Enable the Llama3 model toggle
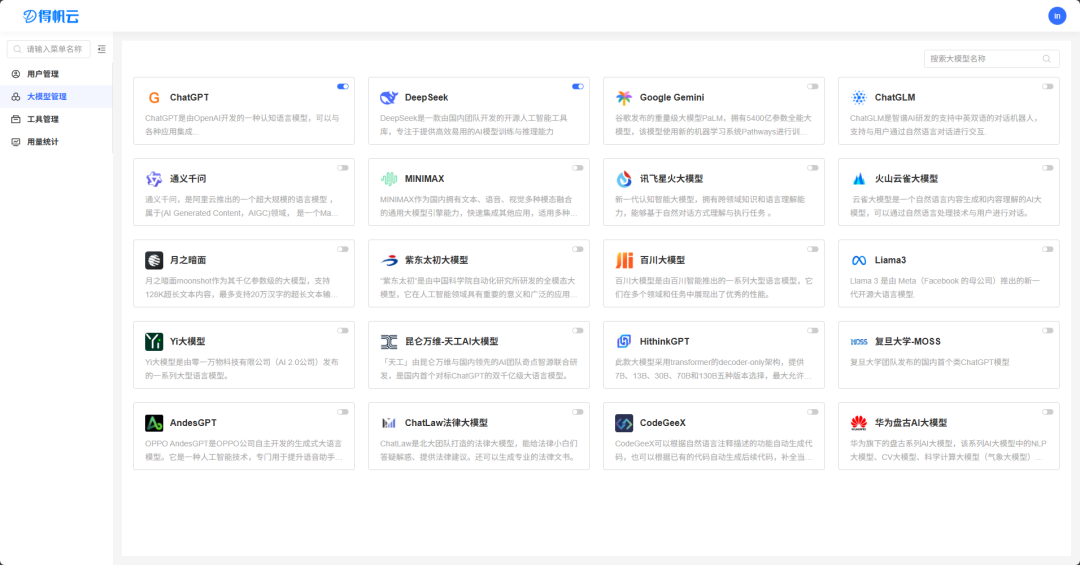Screen dimensions: 1080x565 pos(1048,249)
